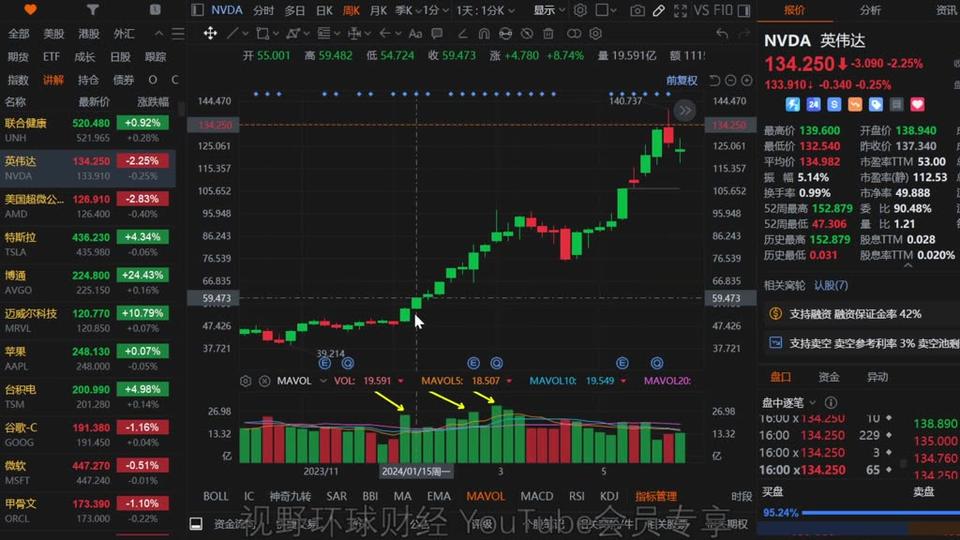Viewport: 960px width, 540px height.
Task: Expand the 盘中逐笔 dropdown
Action: coord(812,402)
